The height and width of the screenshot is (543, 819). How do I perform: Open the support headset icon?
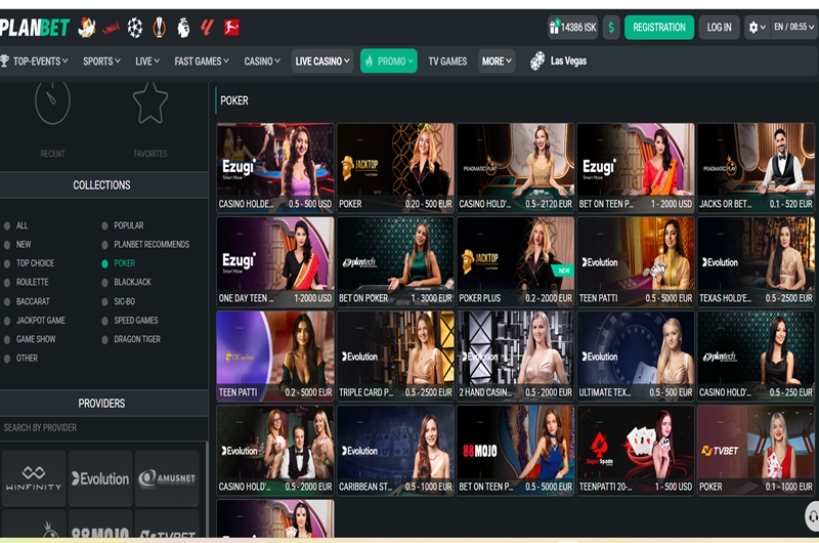[x=812, y=516]
